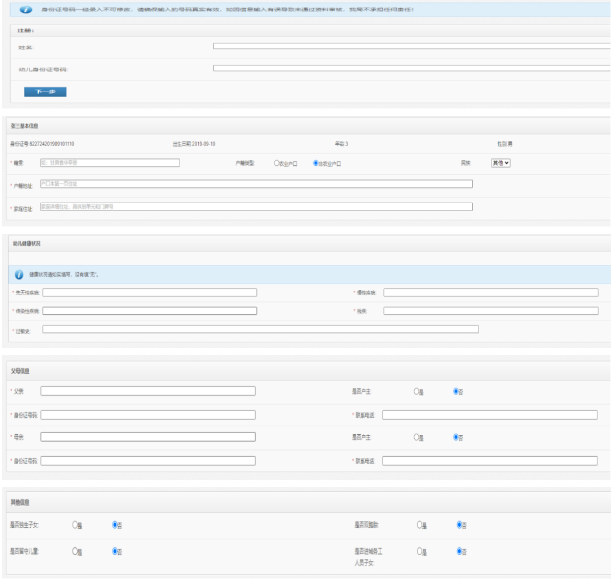Select the 非农业户口 radio option
Image resolution: width=612 pixels, height=584 pixels.
click(x=316, y=162)
